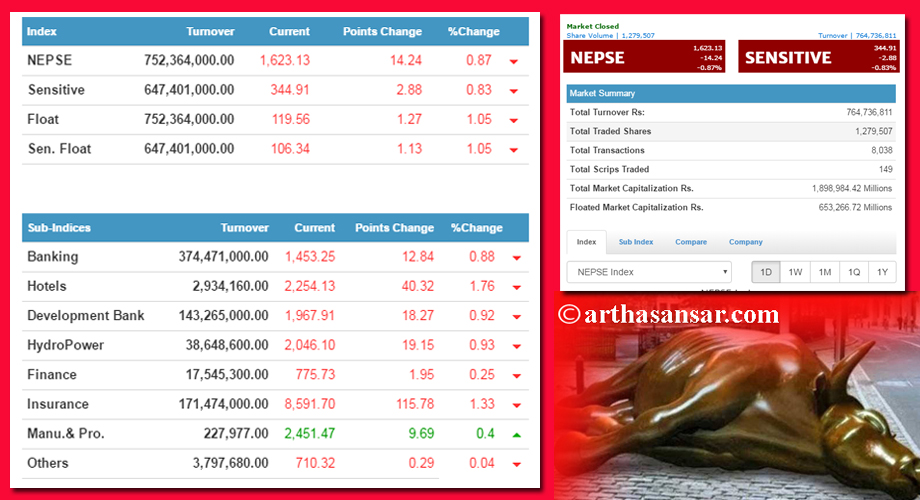The height and width of the screenshot is (500, 920).
Task: Switch chart range to 1W
Action: [x=795, y=272]
